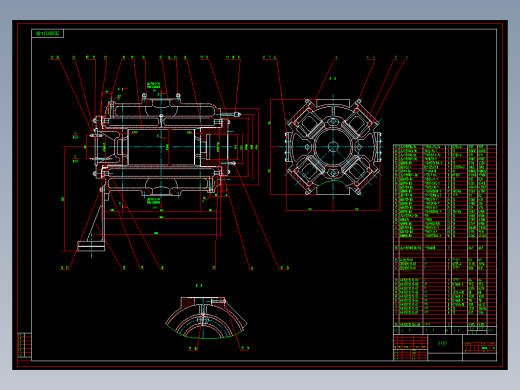Select the title block name cell at bottom-right
This screenshot has width=520, height=390.
point(445,344)
